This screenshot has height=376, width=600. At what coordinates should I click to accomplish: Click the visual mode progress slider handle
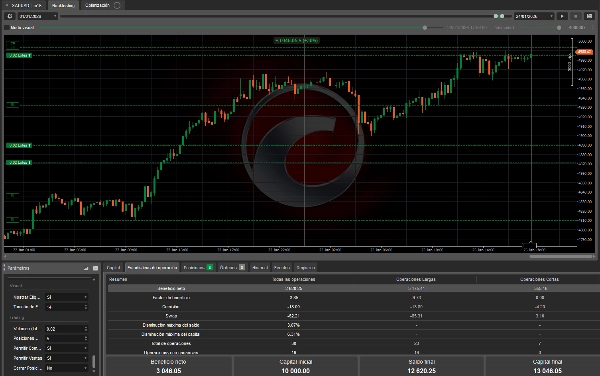point(425,28)
